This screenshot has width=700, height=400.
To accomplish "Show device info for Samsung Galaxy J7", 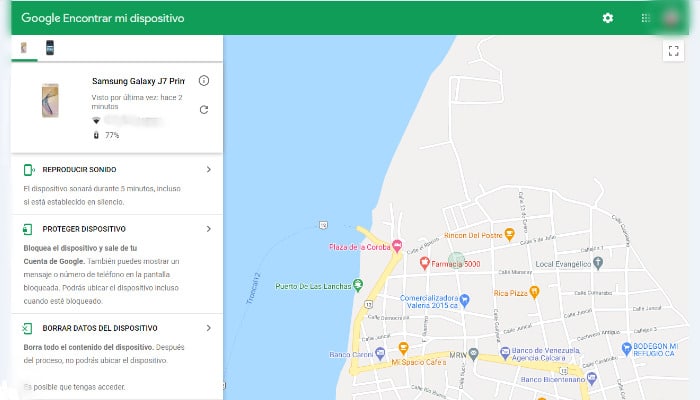I will tap(204, 81).
